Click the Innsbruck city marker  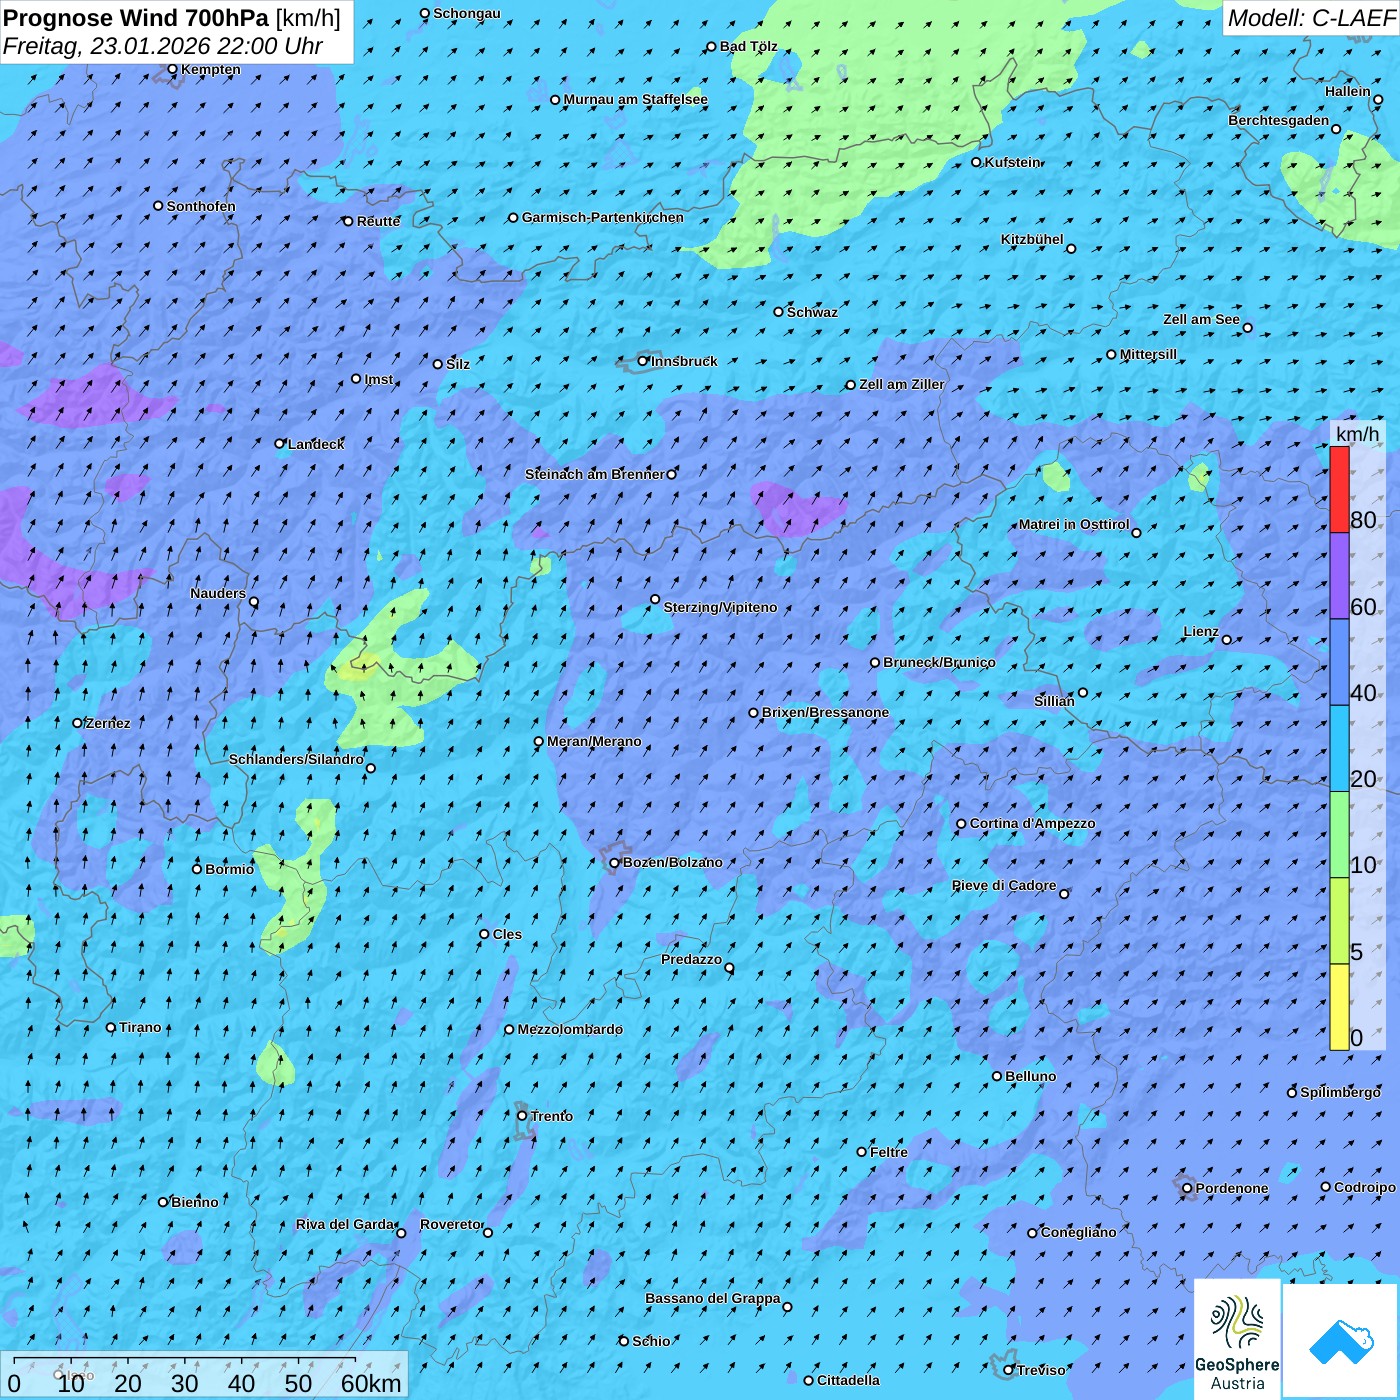643,361
